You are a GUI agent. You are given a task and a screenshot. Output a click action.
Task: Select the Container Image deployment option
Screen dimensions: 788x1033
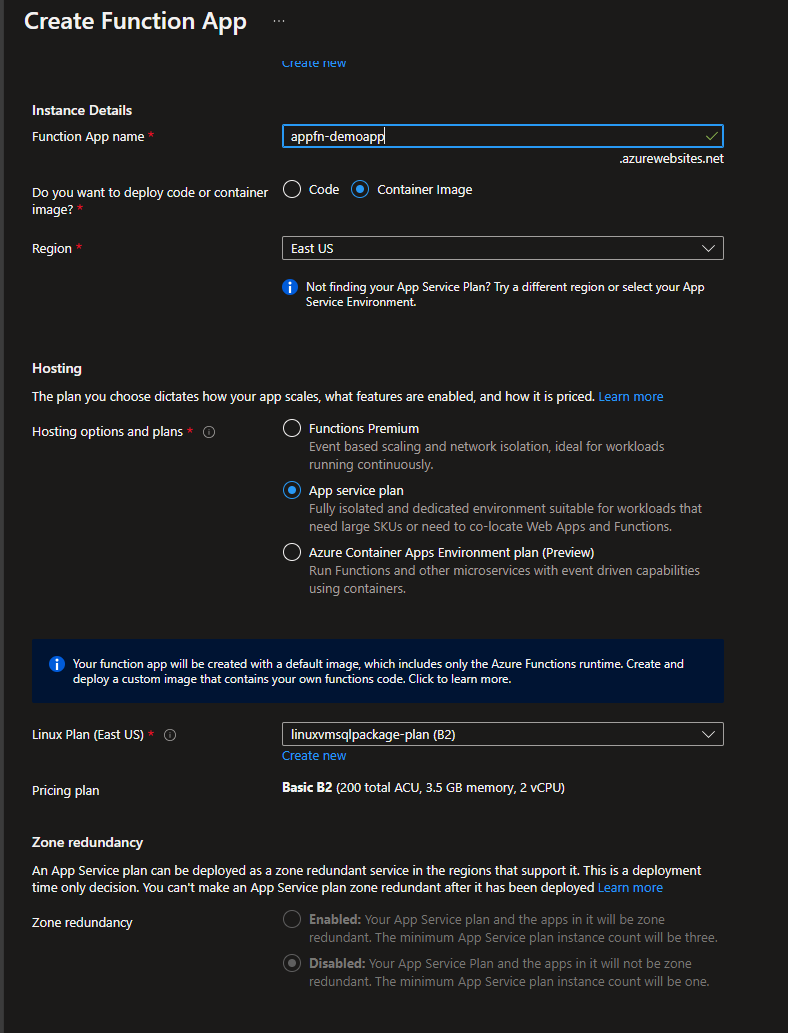[360, 190]
